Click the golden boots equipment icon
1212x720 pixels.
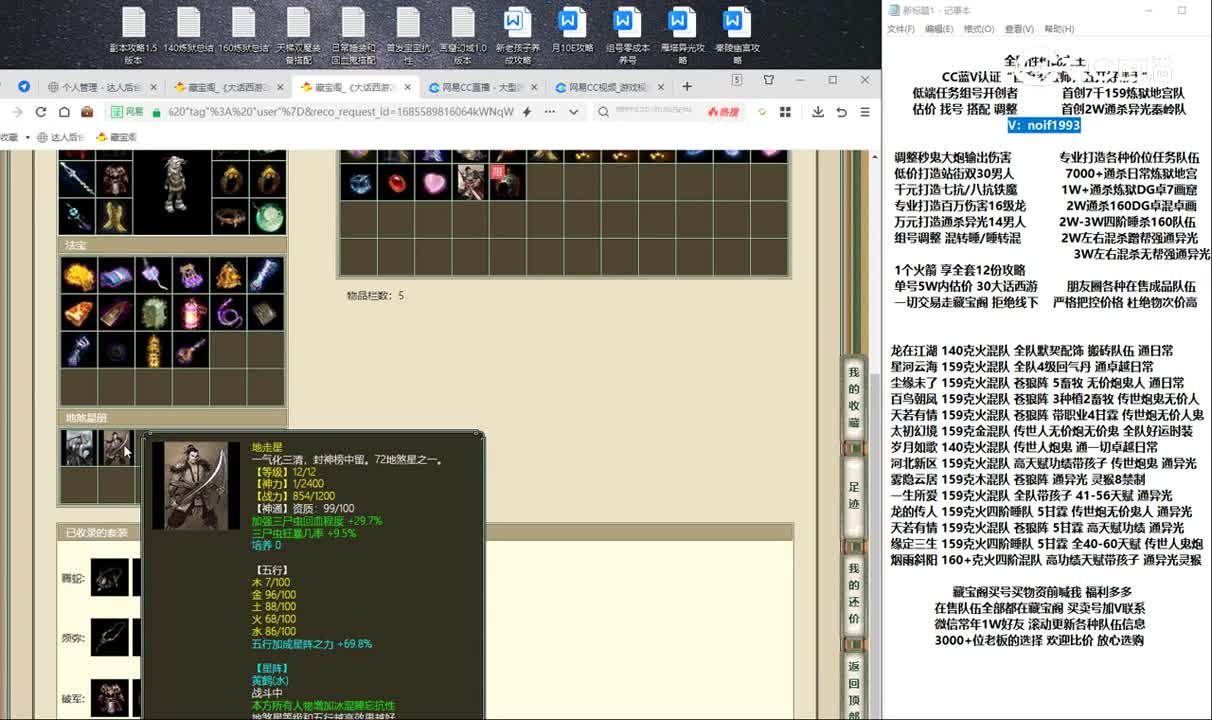click(x=116, y=216)
